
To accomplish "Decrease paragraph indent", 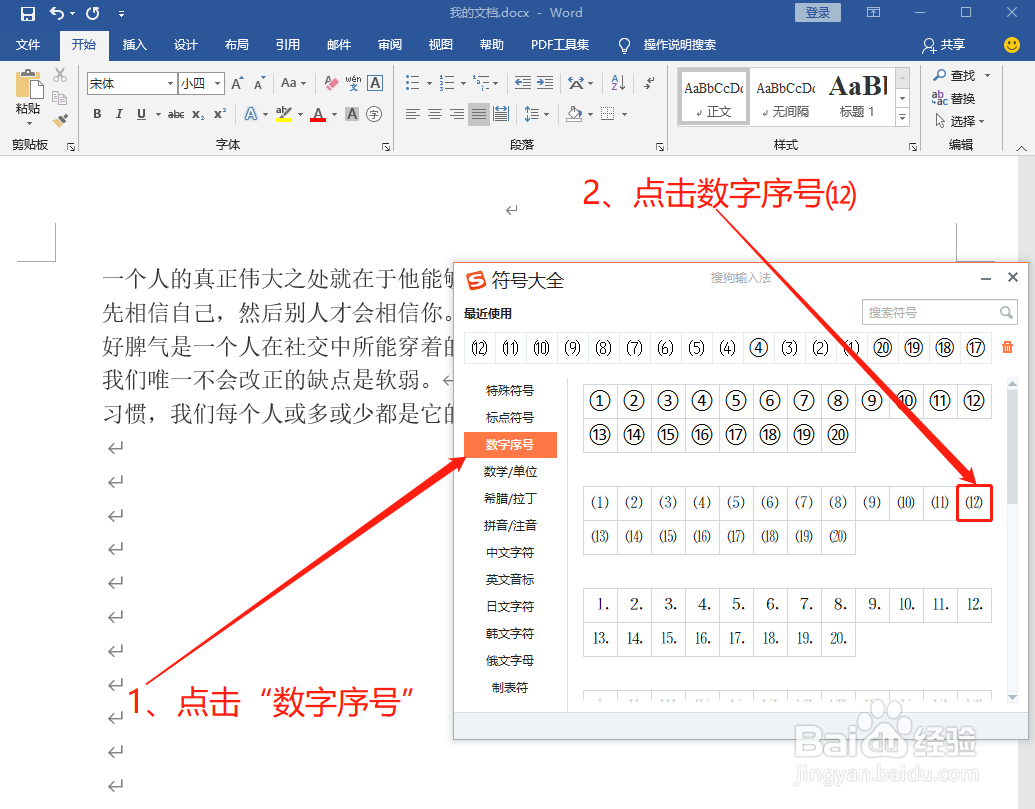I will click(523, 83).
